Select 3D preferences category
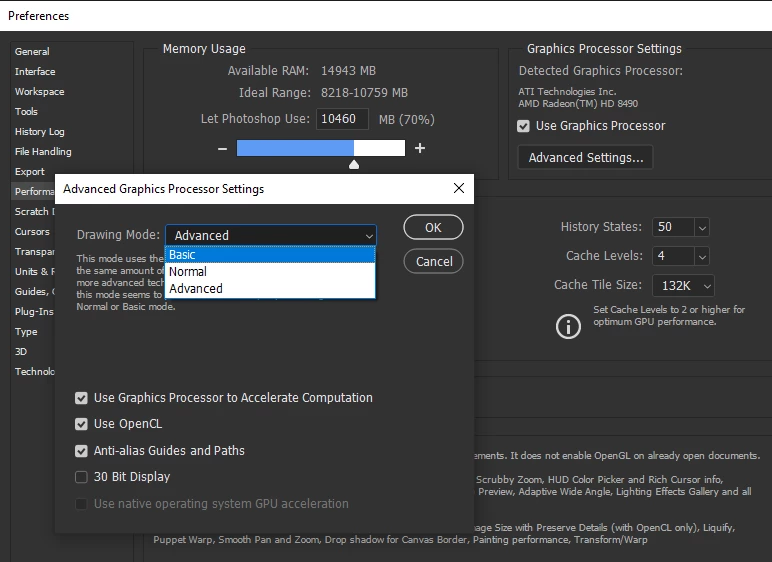Screen dimensions: 772x562 click(21, 352)
